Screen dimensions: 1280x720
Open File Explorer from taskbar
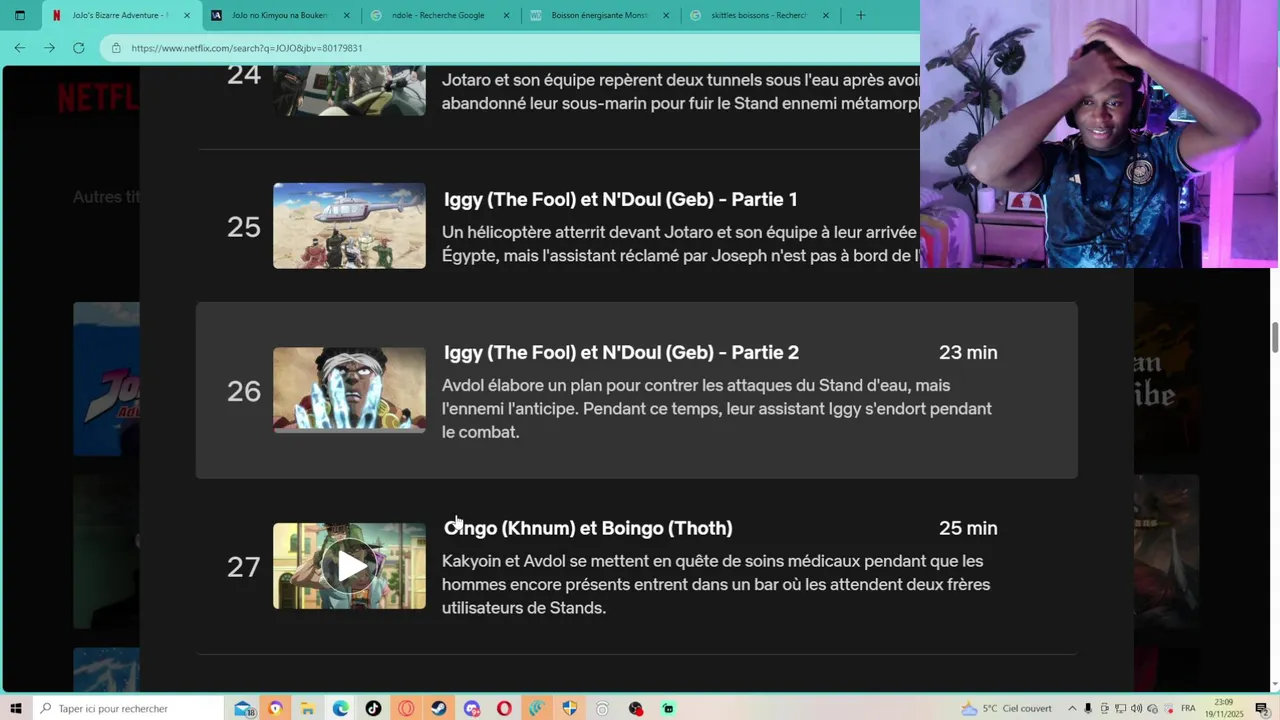click(308, 708)
